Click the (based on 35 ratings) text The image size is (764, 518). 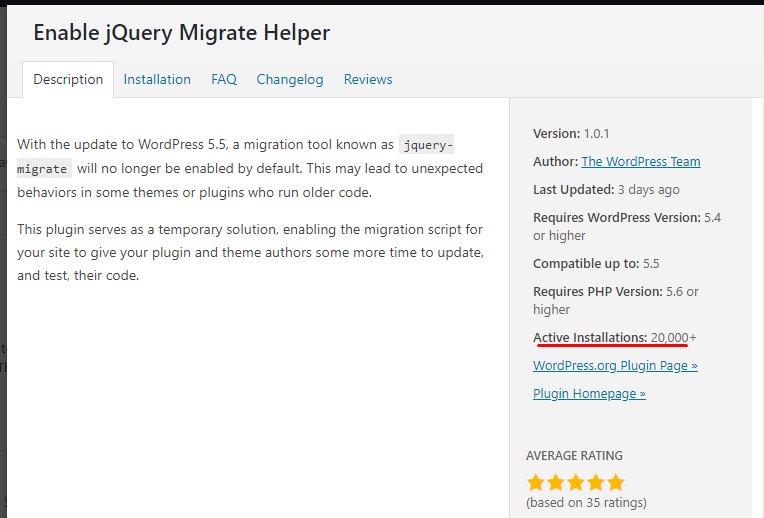pyautogui.click(x=587, y=502)
